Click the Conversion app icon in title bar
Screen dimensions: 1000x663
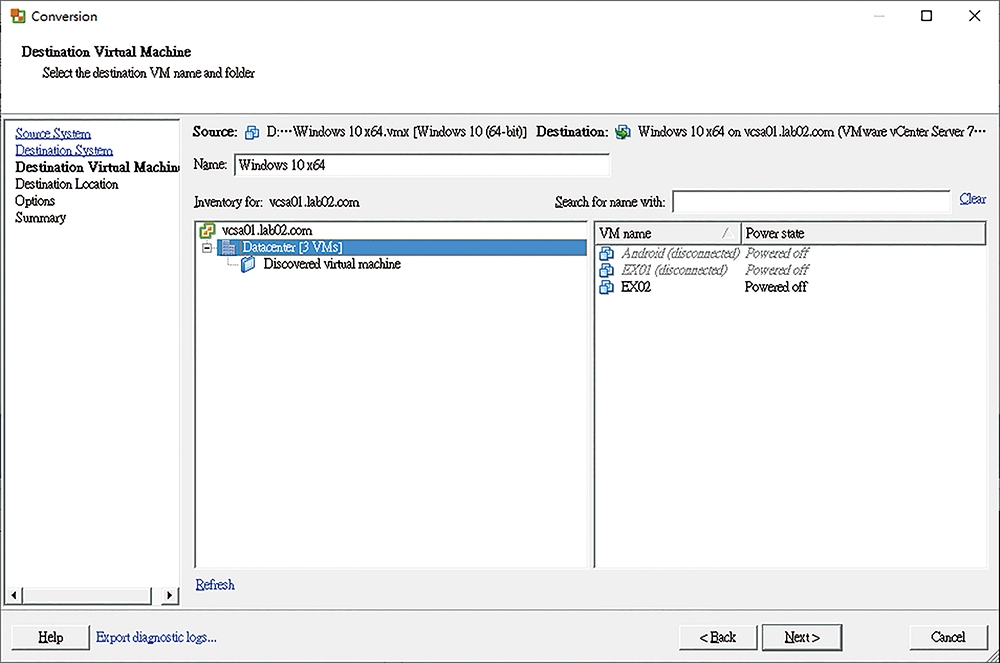pos(18,16)
